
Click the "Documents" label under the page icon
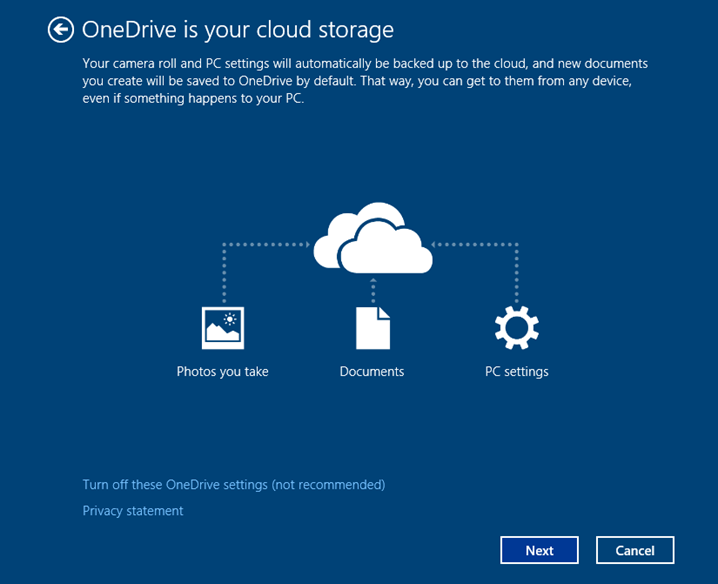(372, 372)
